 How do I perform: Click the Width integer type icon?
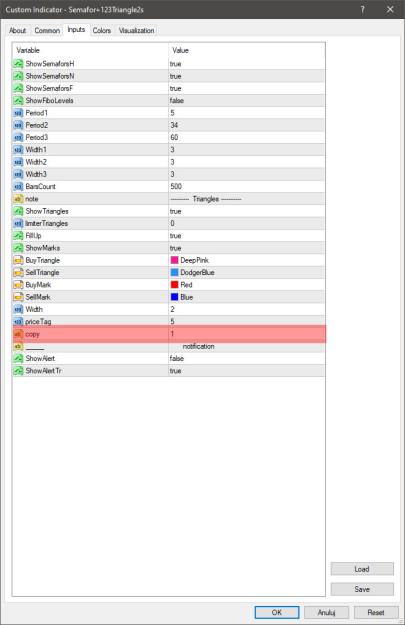coord(18,309)
